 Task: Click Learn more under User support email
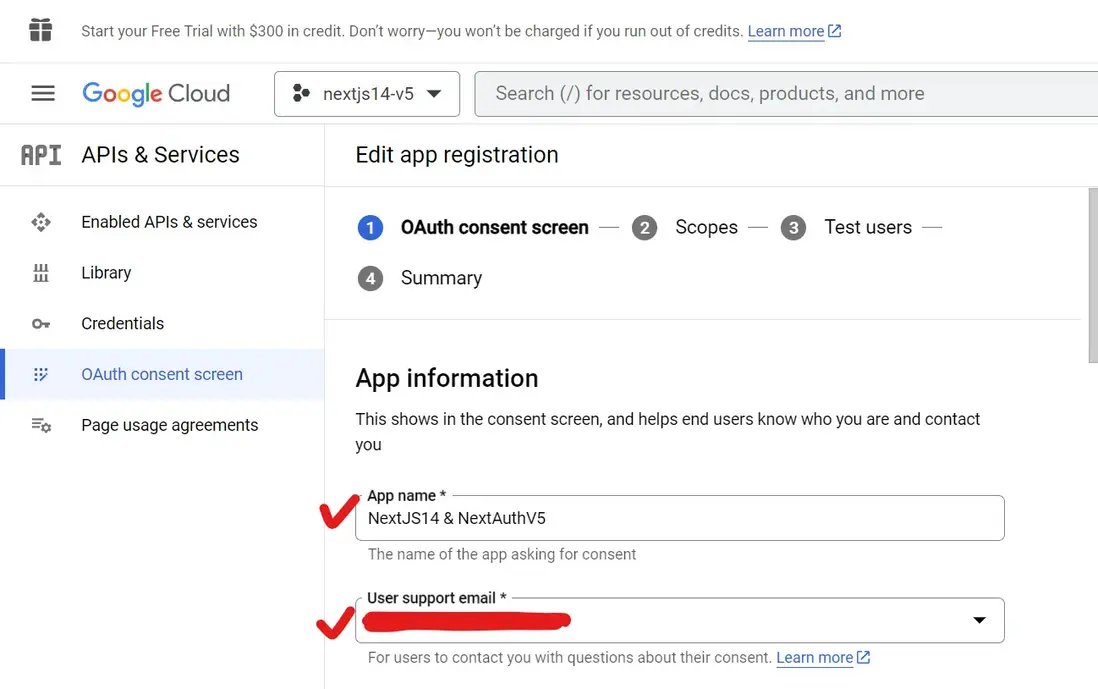814,658
